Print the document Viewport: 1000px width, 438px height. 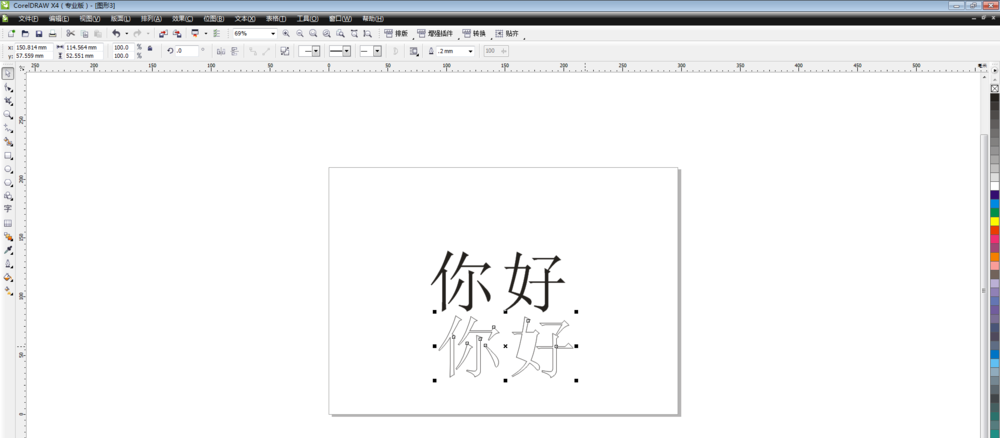coord(52,33)
